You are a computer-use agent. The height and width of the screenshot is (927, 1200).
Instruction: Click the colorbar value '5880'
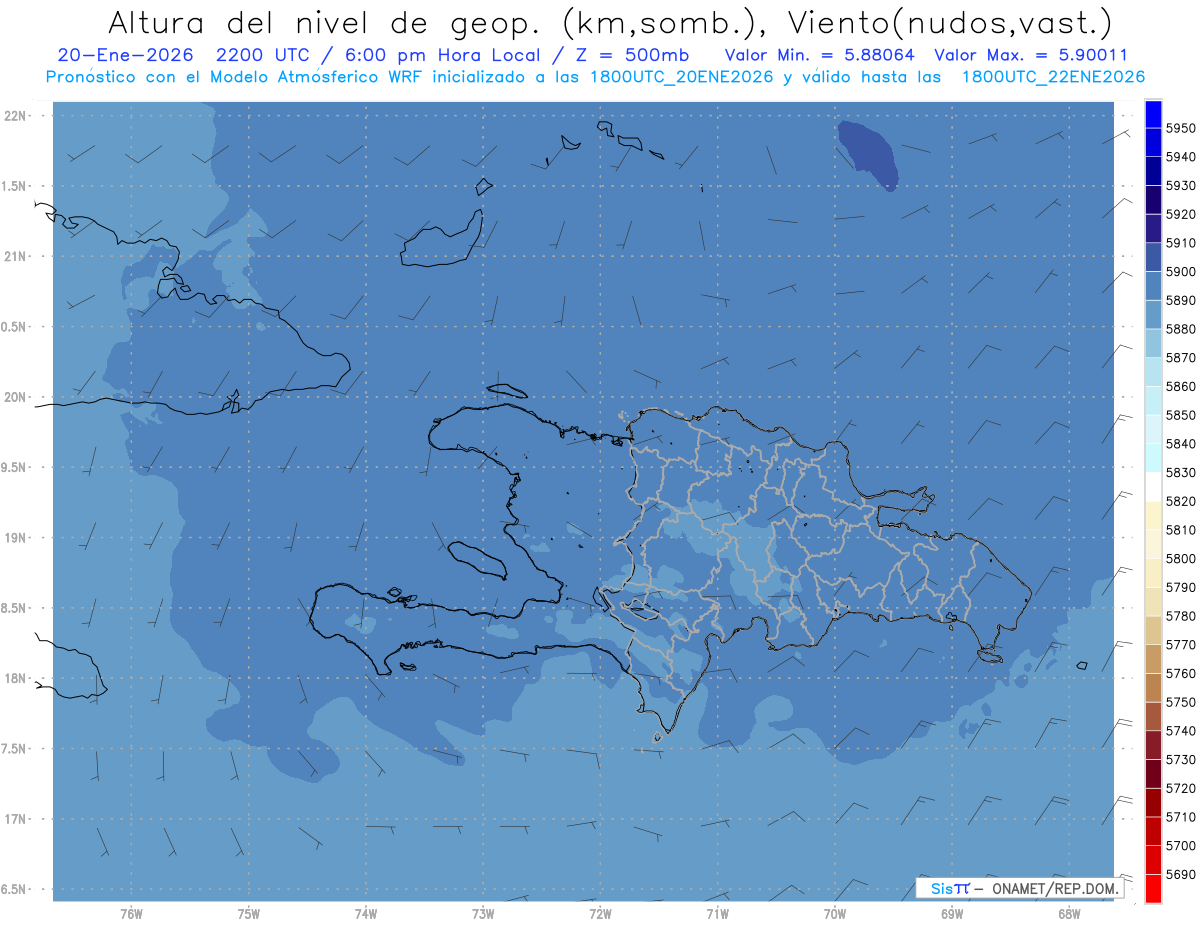click(x=1180, y=329)
